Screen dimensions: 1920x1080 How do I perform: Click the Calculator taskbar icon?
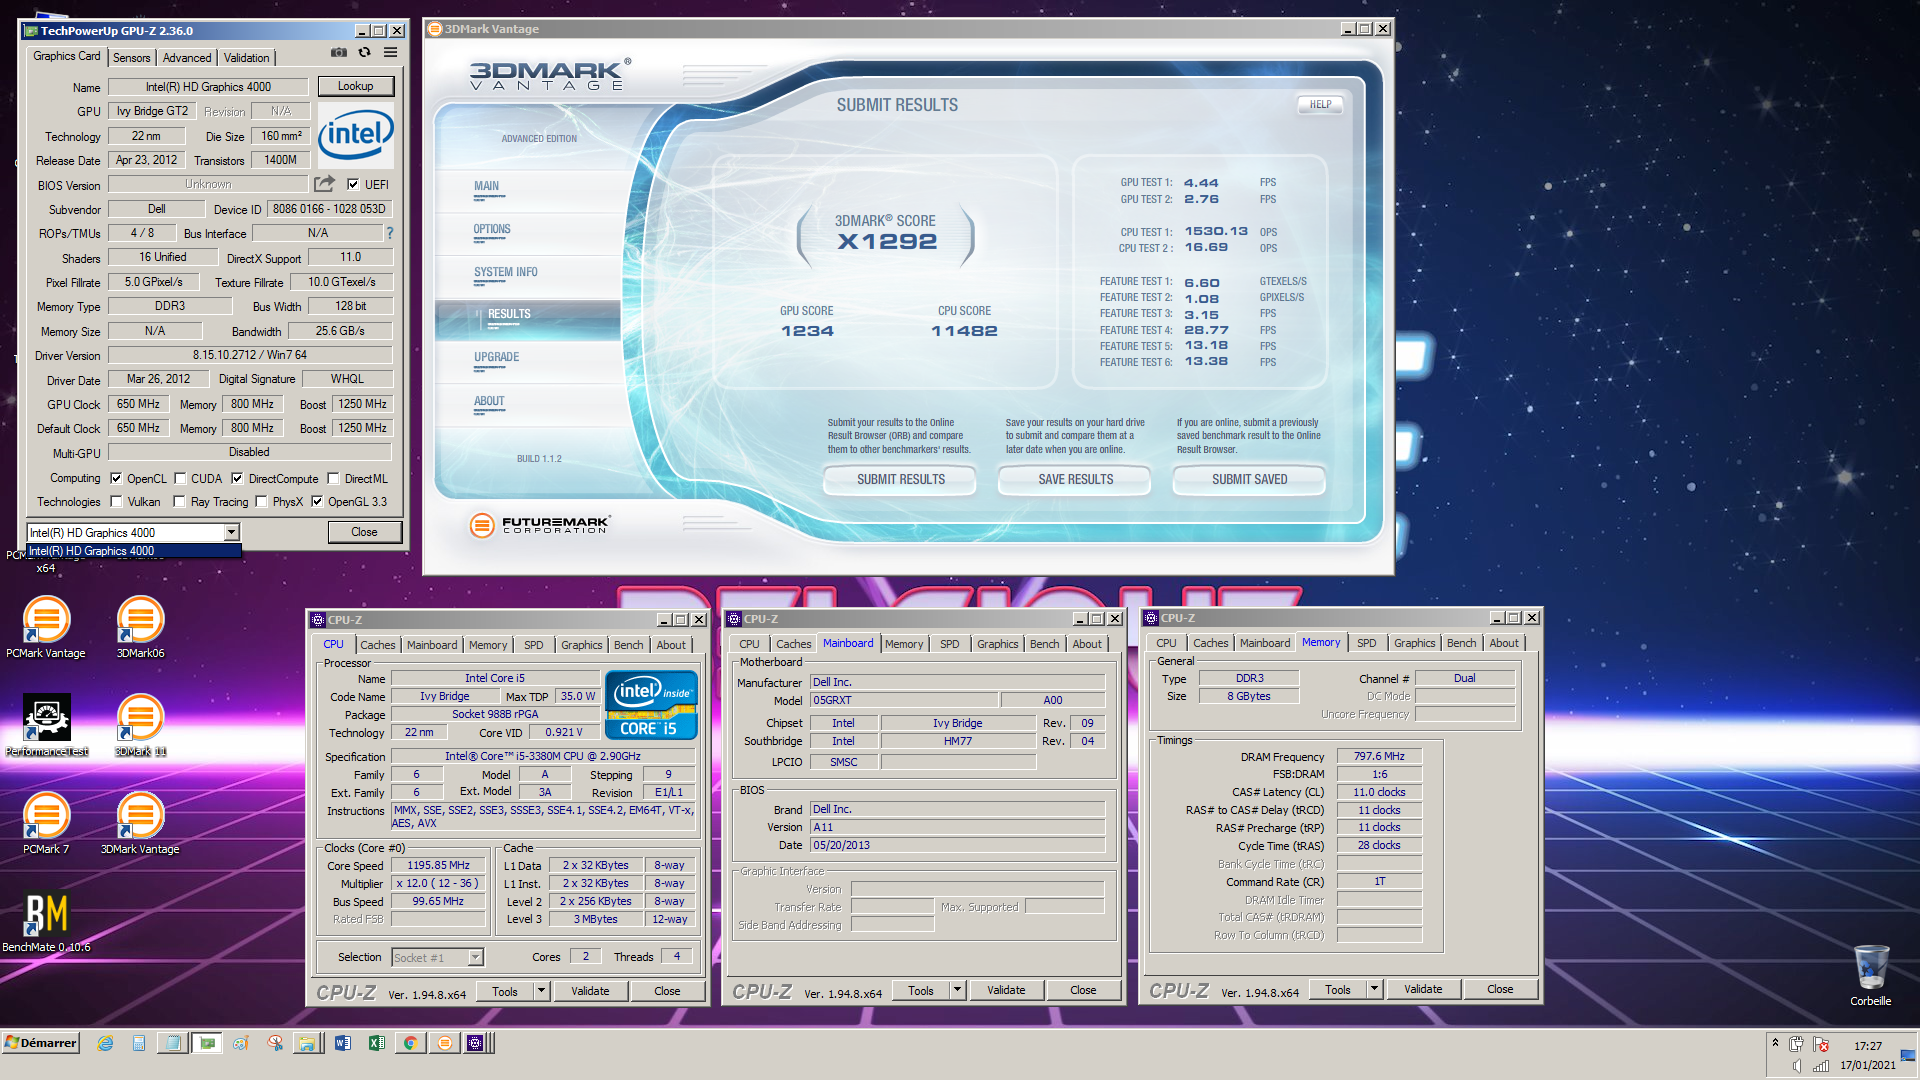click(139, 1043)
